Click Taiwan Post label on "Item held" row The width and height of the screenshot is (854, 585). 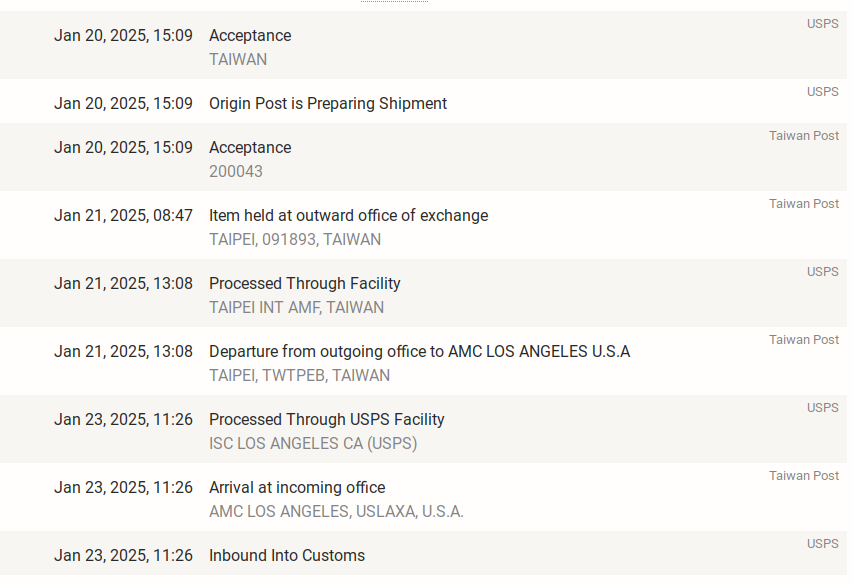(x=803, y=204)
